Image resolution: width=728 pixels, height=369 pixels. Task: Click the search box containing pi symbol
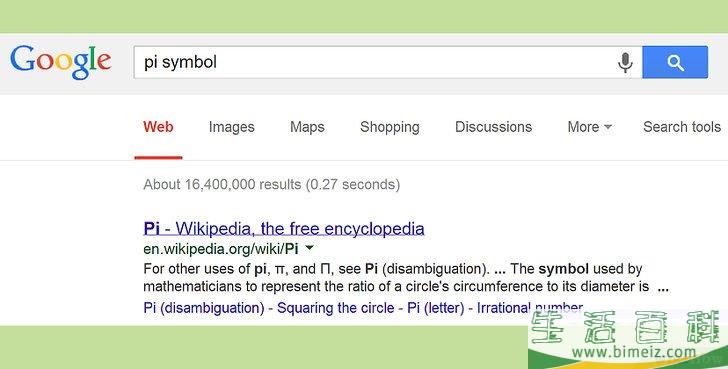pyautogui.click(x=375, y=62)
